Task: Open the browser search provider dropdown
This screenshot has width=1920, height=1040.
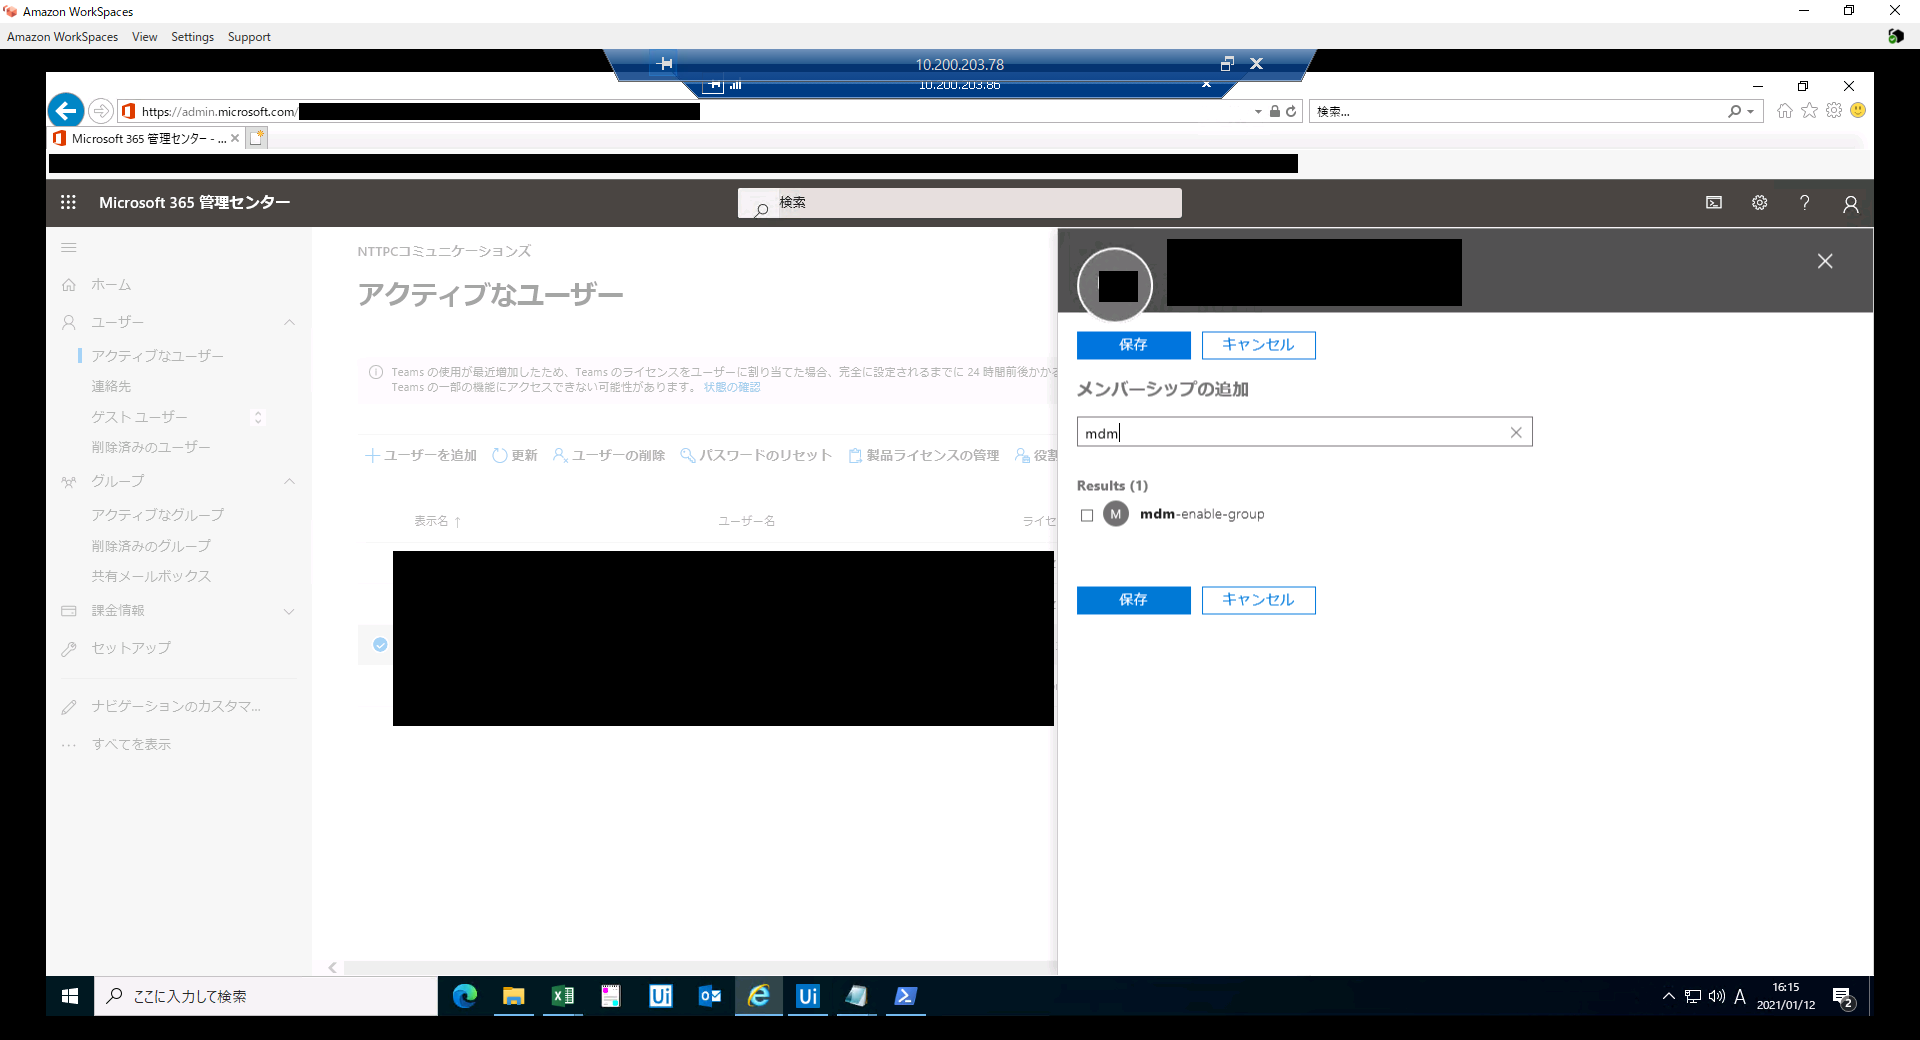Action: click(1750, 112)
